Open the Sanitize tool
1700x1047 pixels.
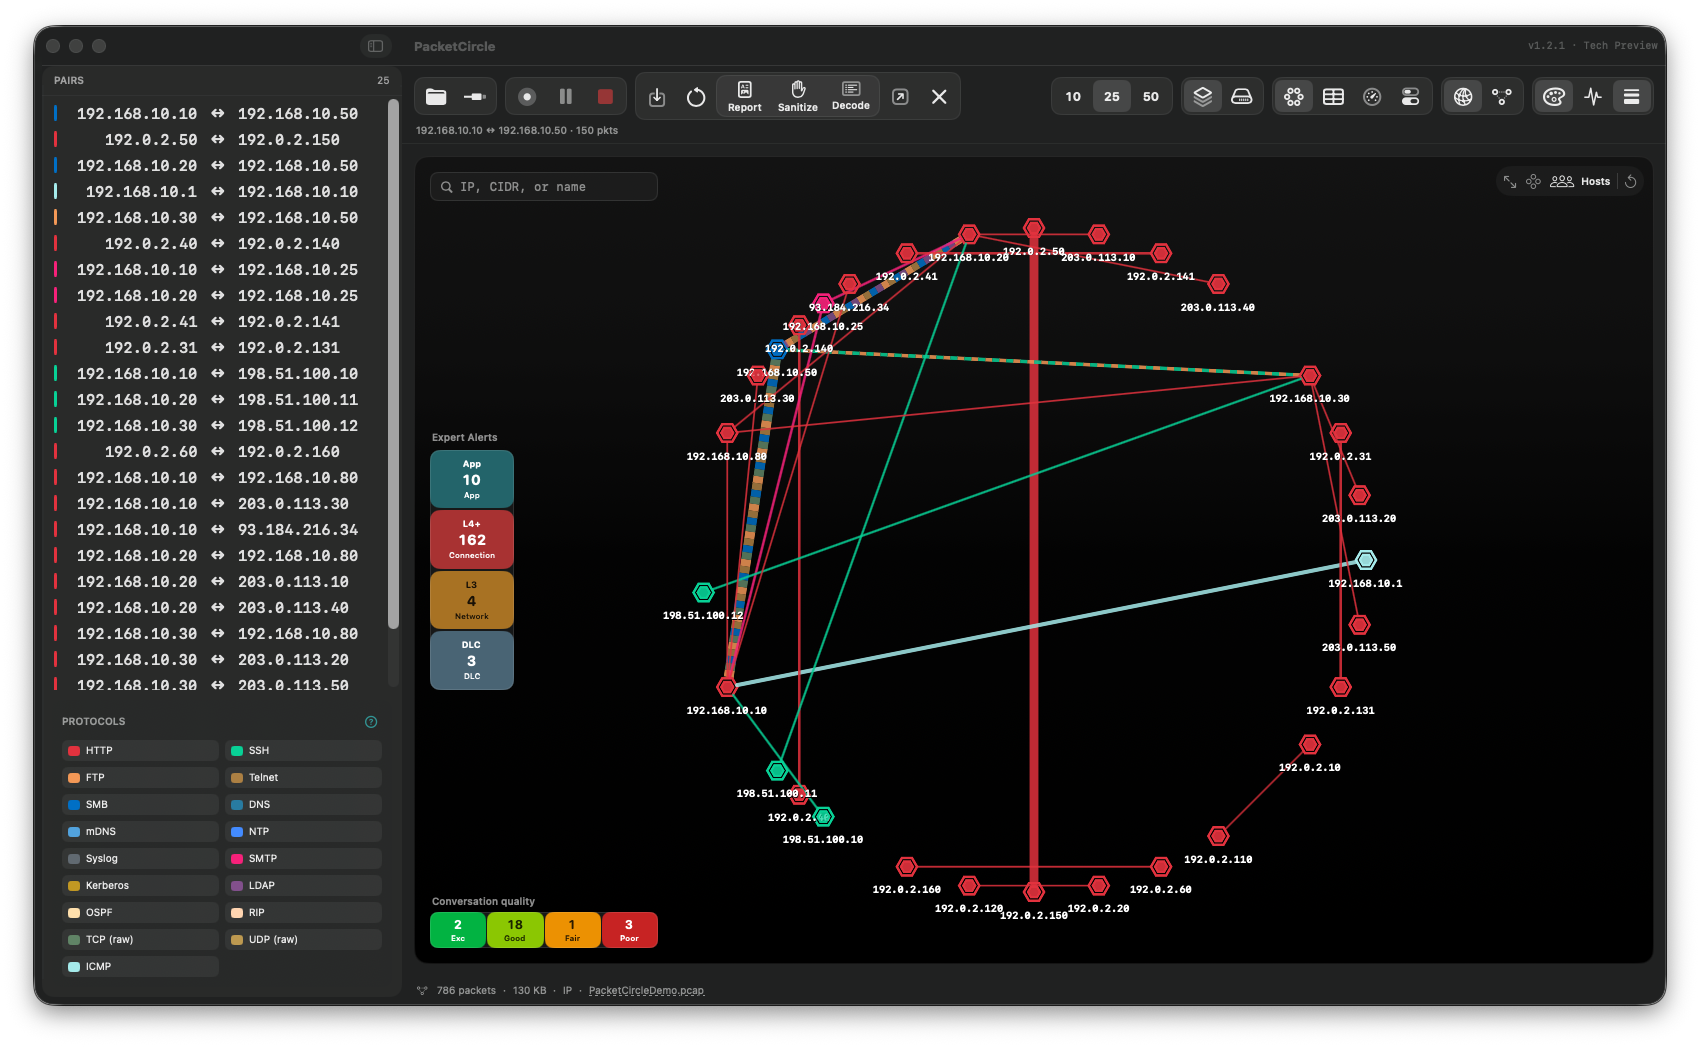[798, 97]
